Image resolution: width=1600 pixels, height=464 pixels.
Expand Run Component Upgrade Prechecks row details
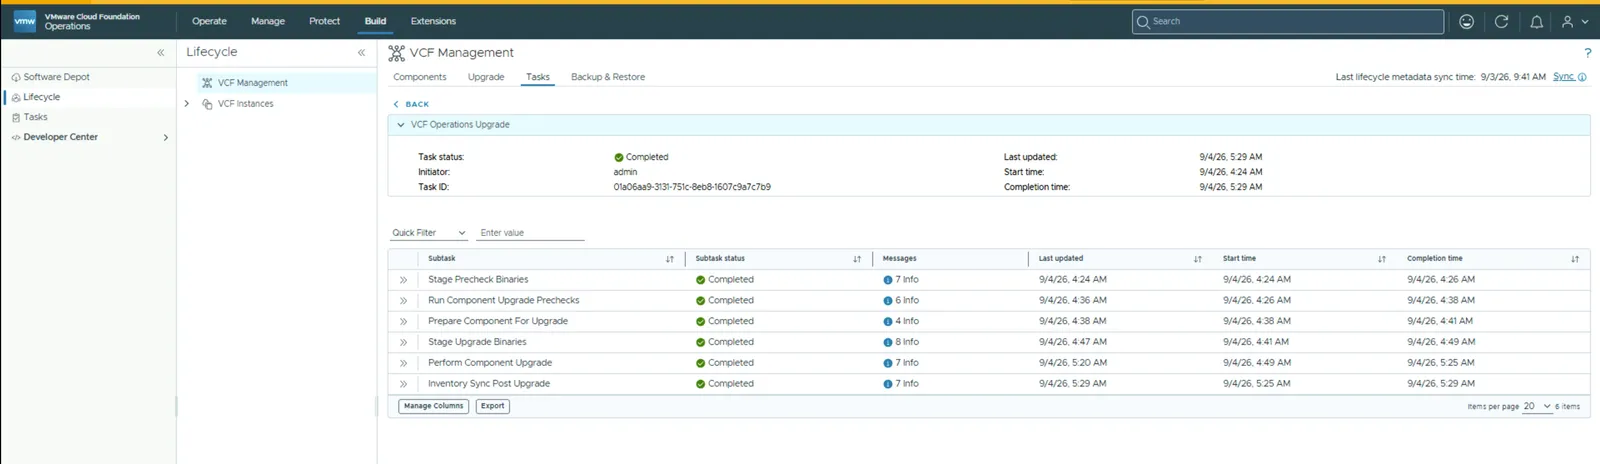[x=404, y=301]
